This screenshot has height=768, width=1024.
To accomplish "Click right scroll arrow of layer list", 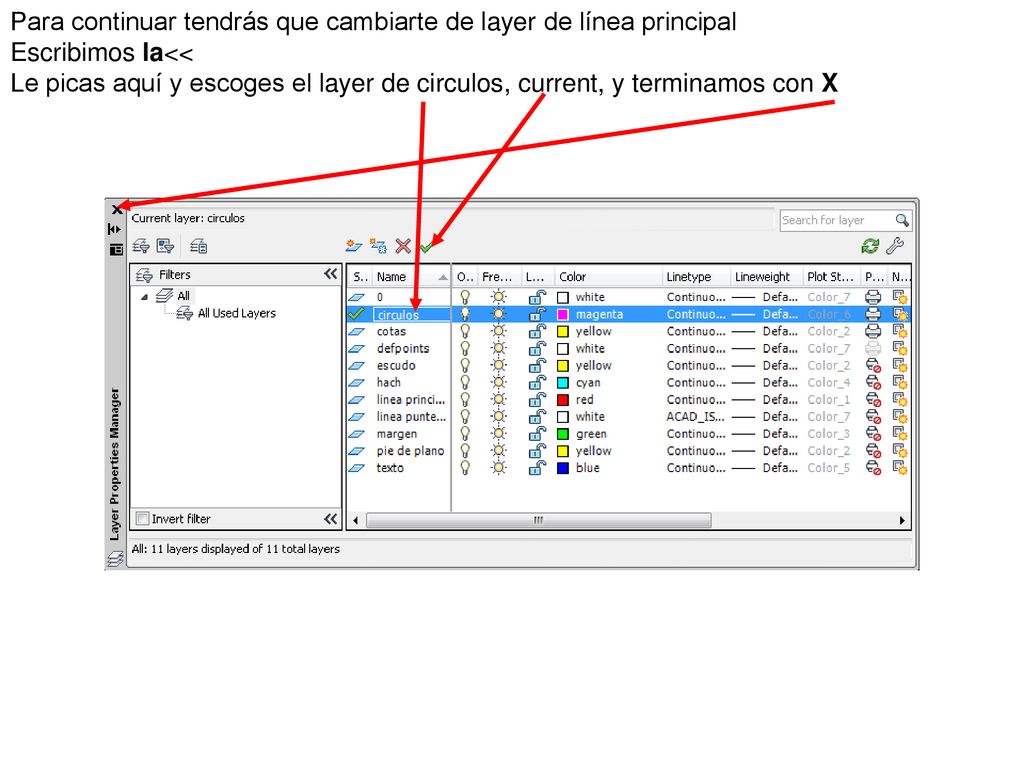I will pos(902,520).
